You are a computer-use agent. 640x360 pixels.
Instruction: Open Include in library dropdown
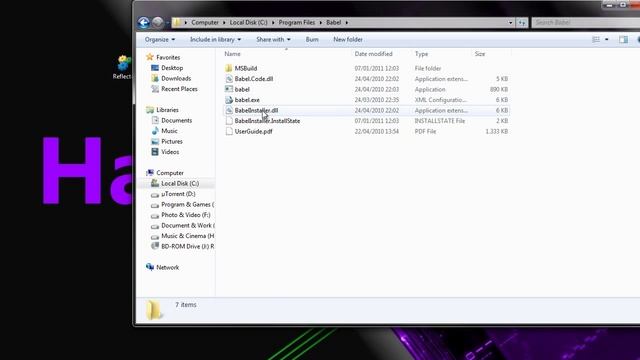[216, 40]
